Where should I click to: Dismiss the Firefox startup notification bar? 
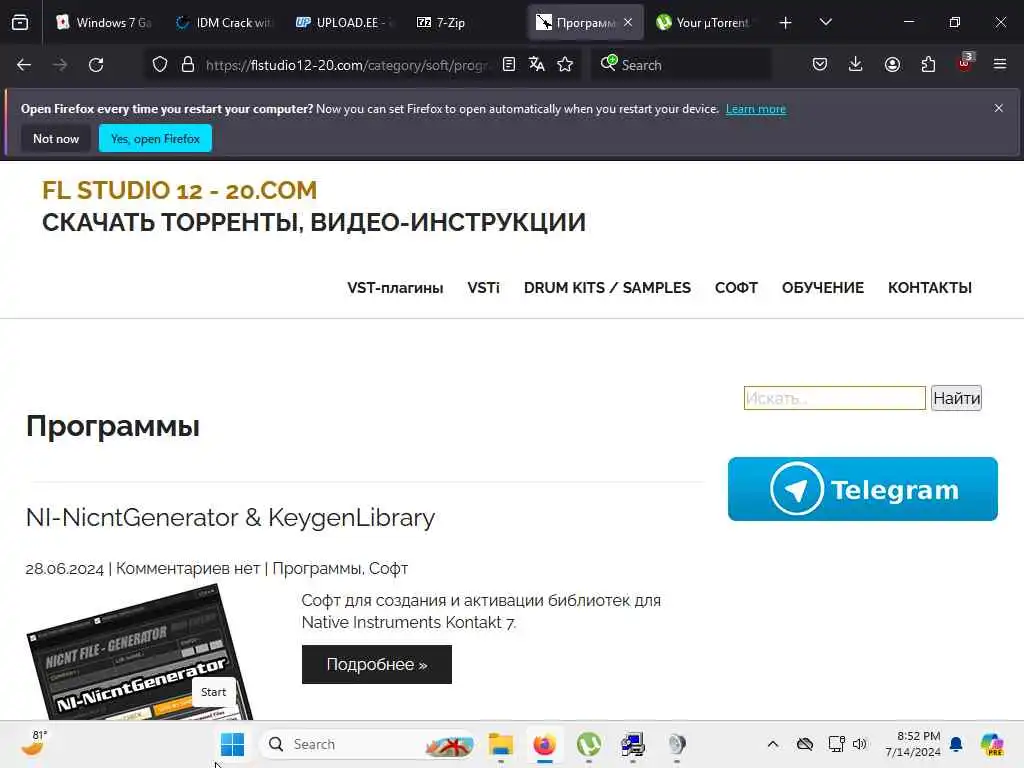pos(999,108)
